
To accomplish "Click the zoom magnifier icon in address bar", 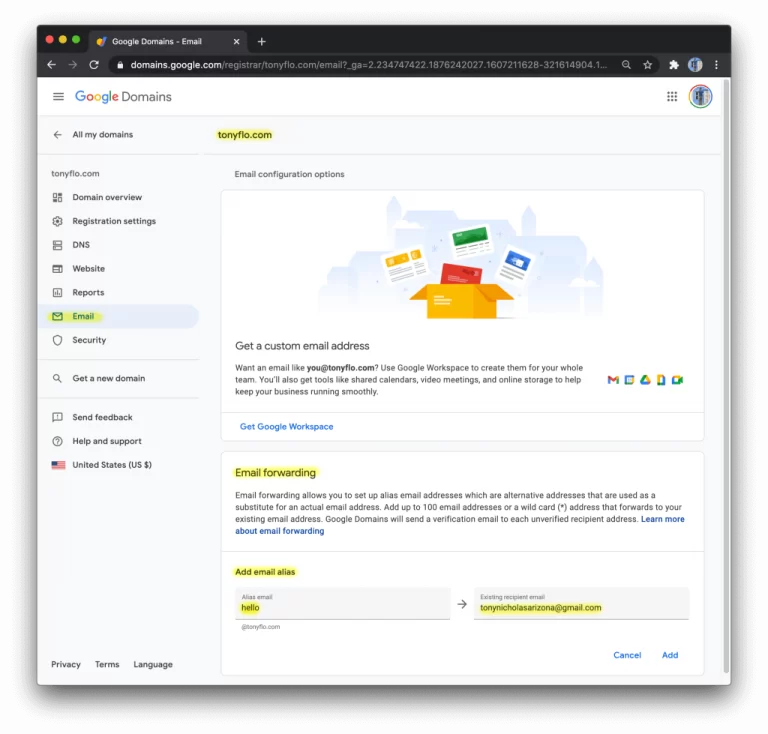I will (x=626, y=65).
